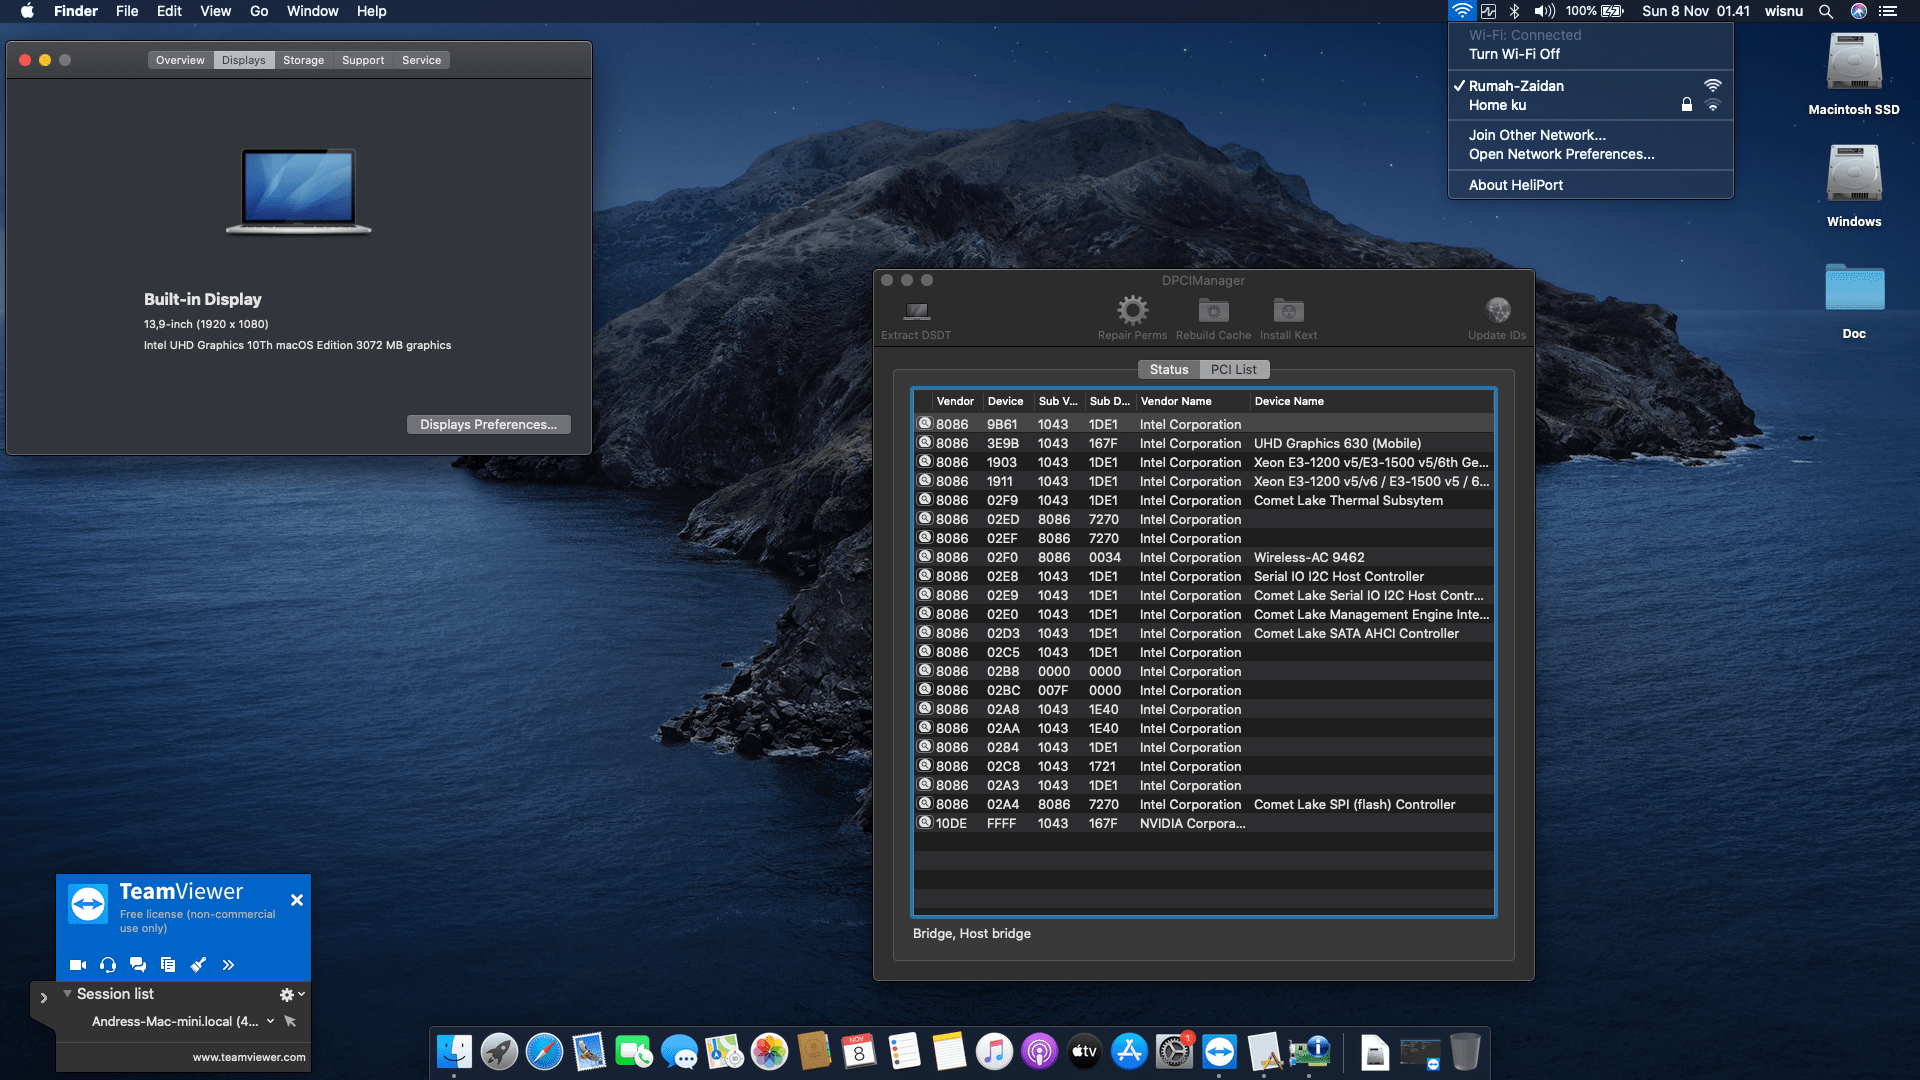Click Extract DSDT in DPCIManager toolbar

[915, 315]
